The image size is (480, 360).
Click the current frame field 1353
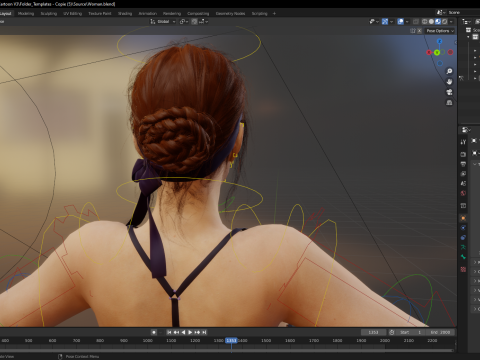374,332
